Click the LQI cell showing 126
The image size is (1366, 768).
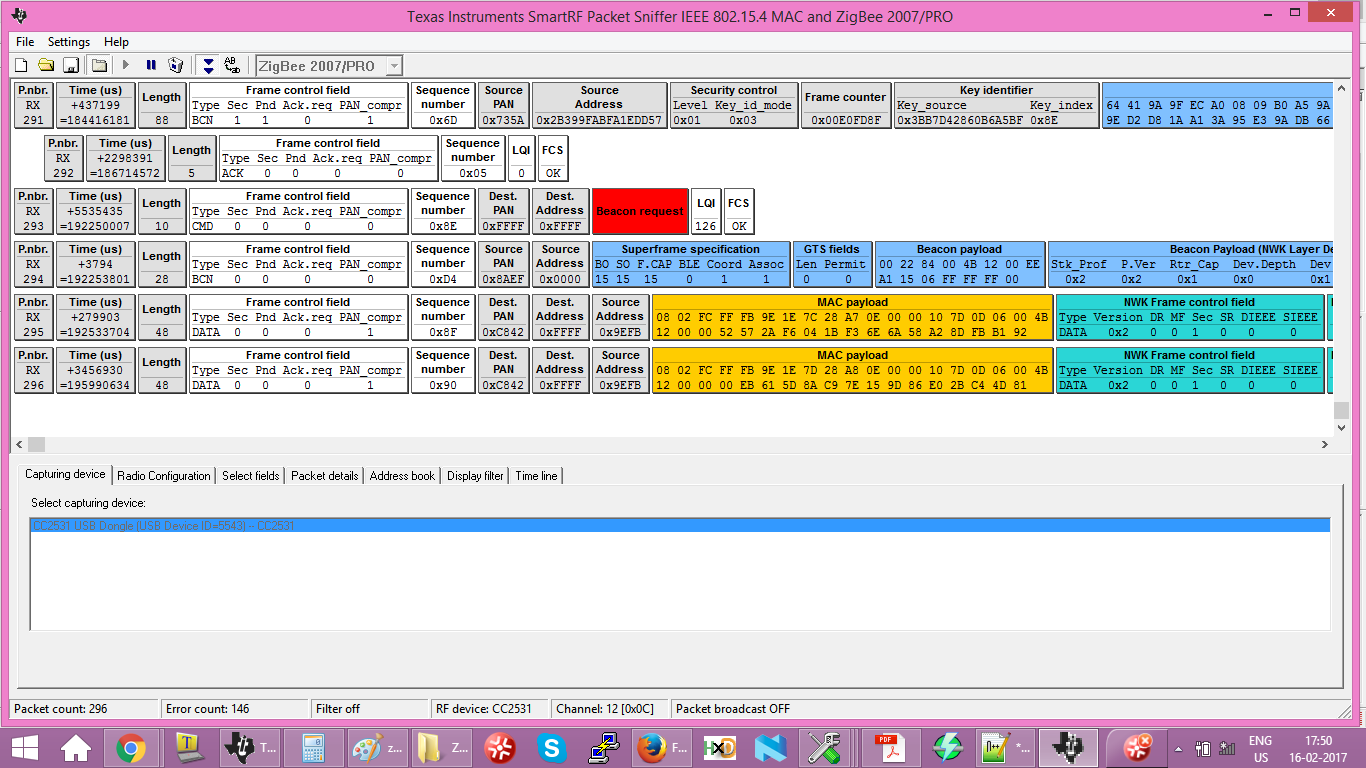pyautogui.click(x=706, y=211)
